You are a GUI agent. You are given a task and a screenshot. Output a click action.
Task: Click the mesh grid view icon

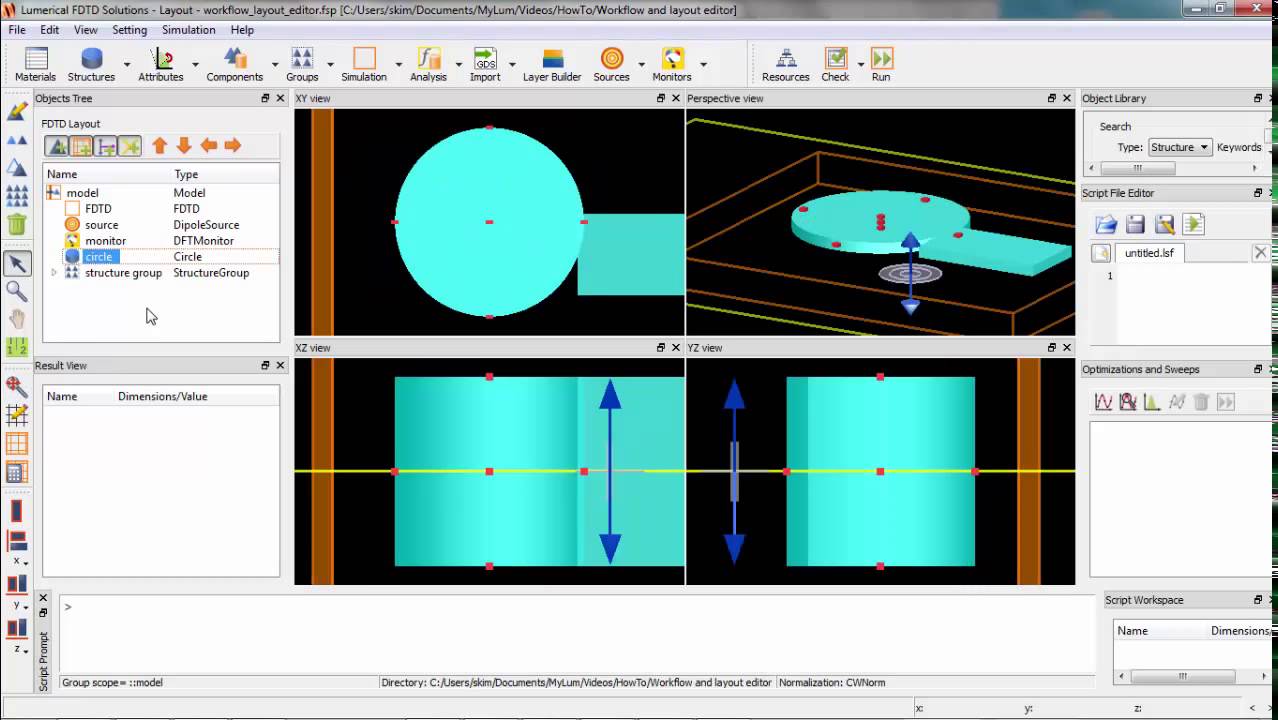click(x=17, y=444)
